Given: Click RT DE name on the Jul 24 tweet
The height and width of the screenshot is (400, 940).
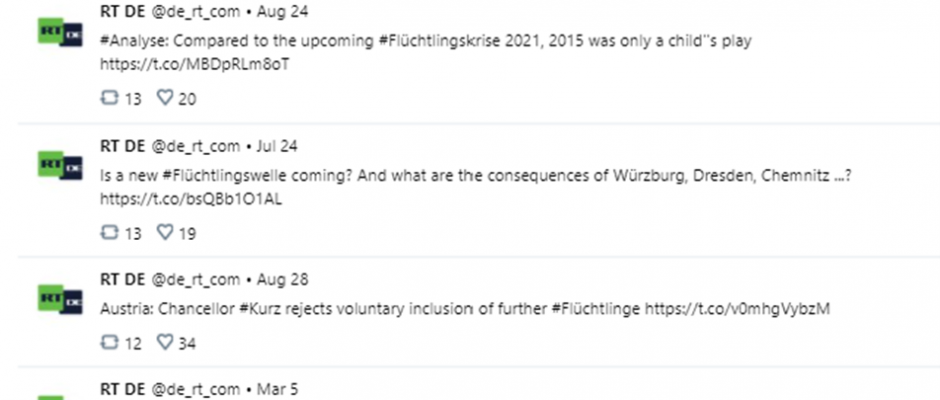Looking at the screenshot, I should click(122, 146).
